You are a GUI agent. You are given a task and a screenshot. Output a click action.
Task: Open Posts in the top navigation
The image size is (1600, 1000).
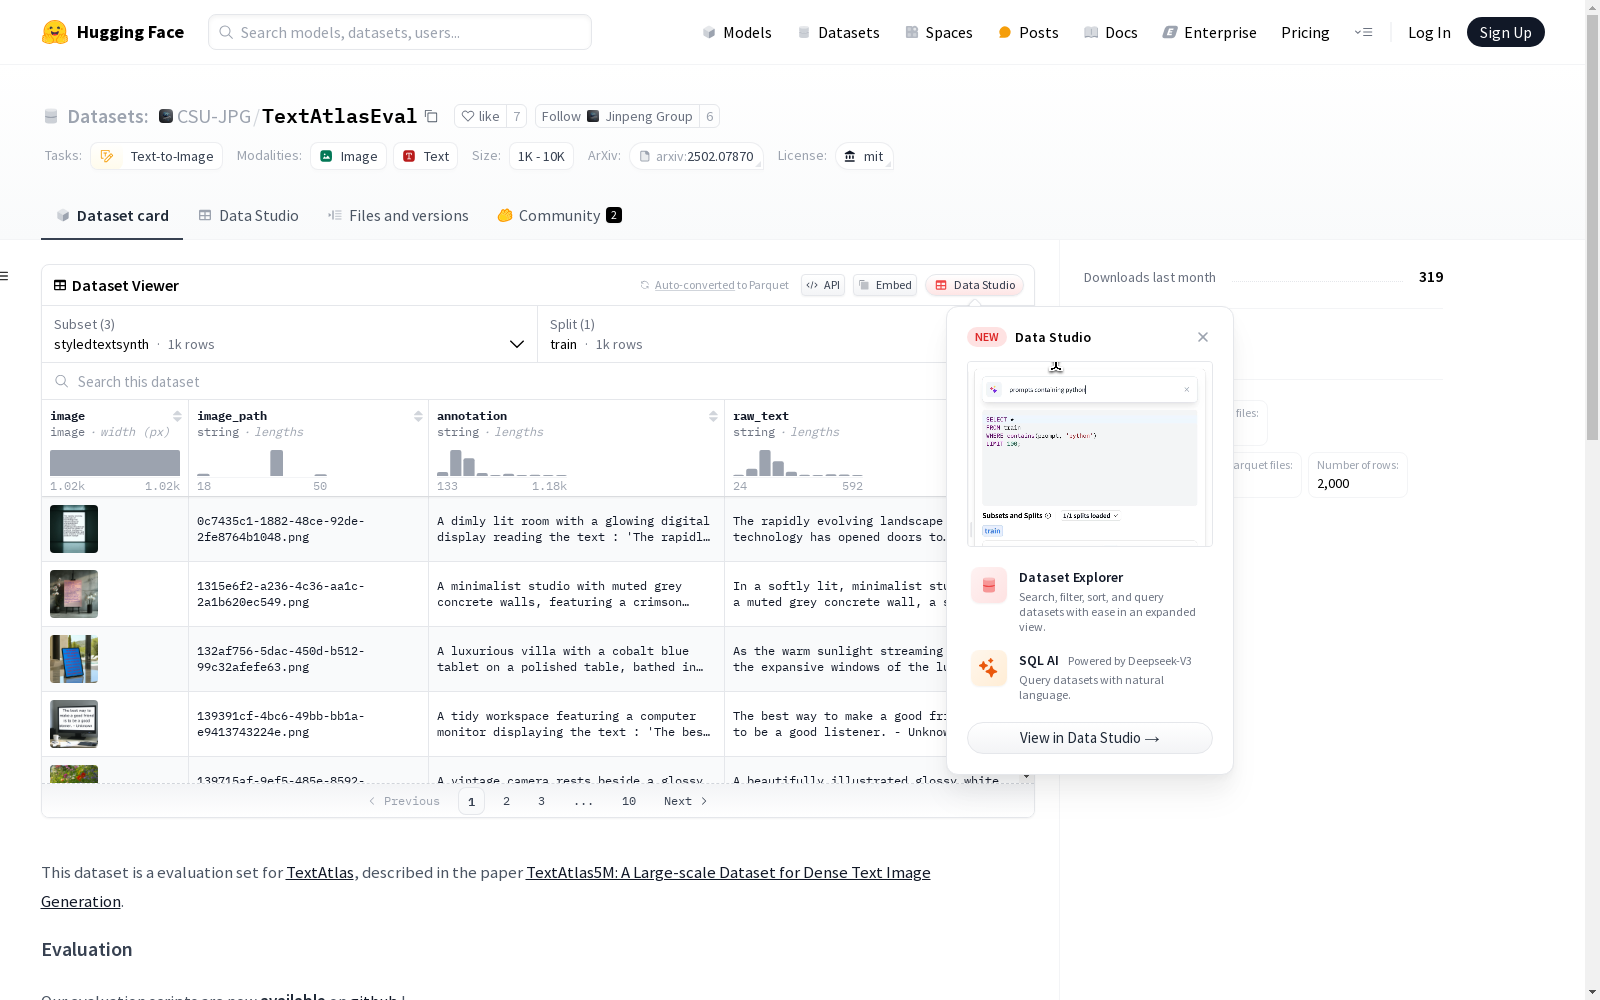(1028, 32)
